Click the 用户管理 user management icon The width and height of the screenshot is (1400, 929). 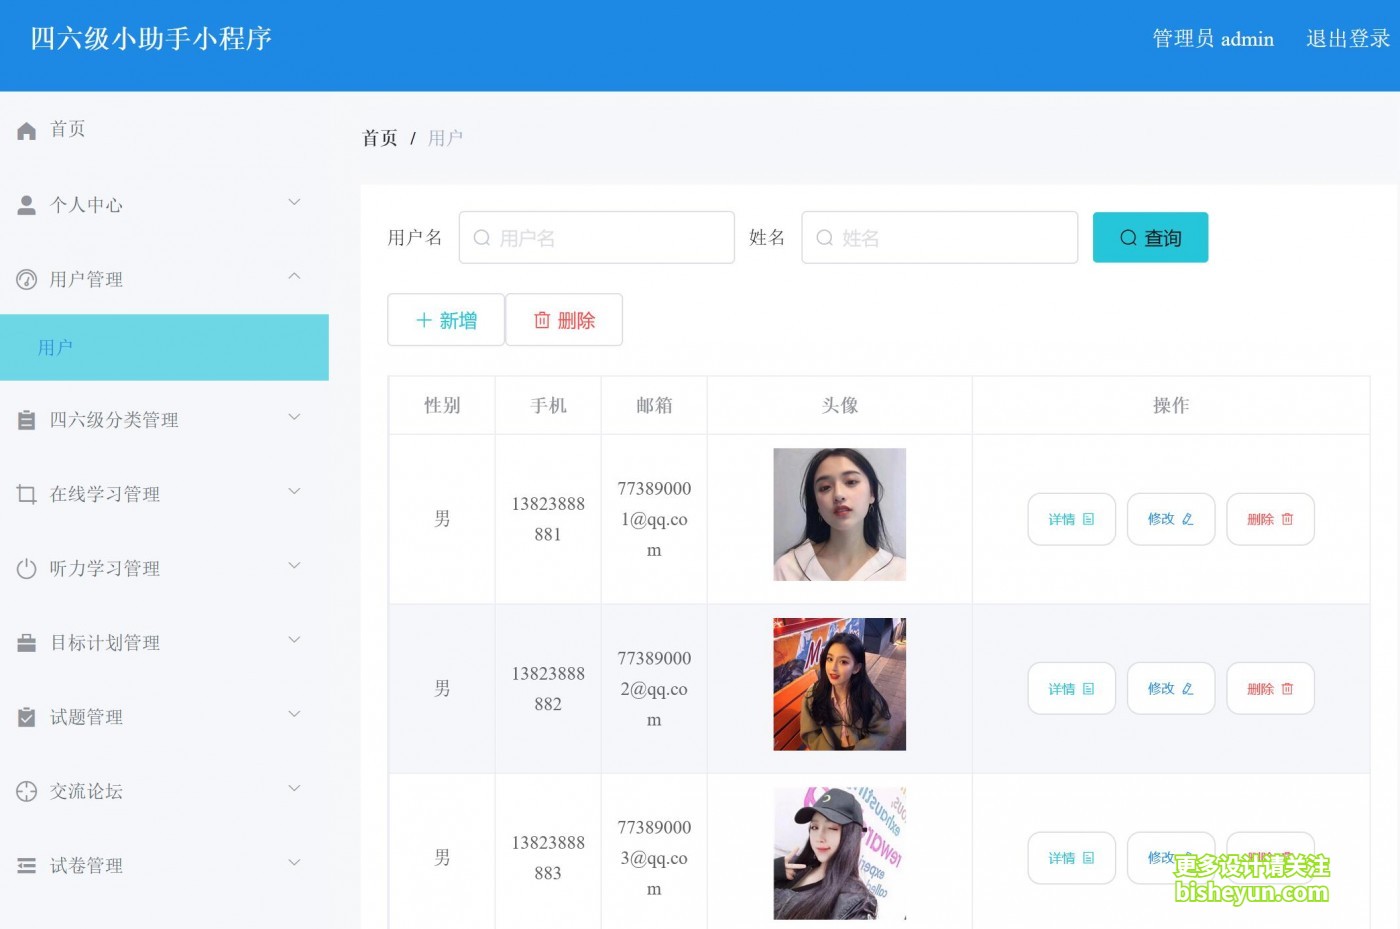pos(26,279)
